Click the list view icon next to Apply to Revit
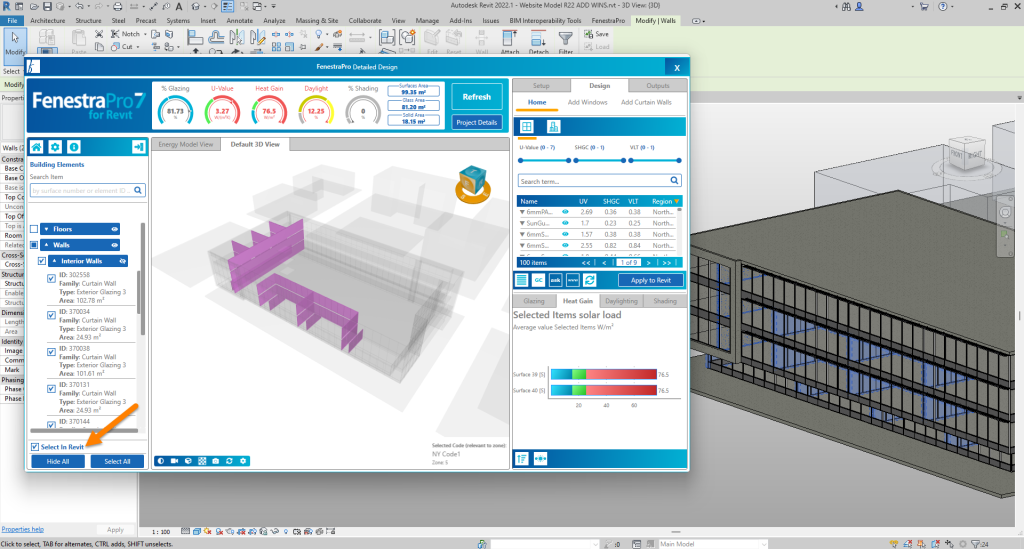 click(521, 280)
